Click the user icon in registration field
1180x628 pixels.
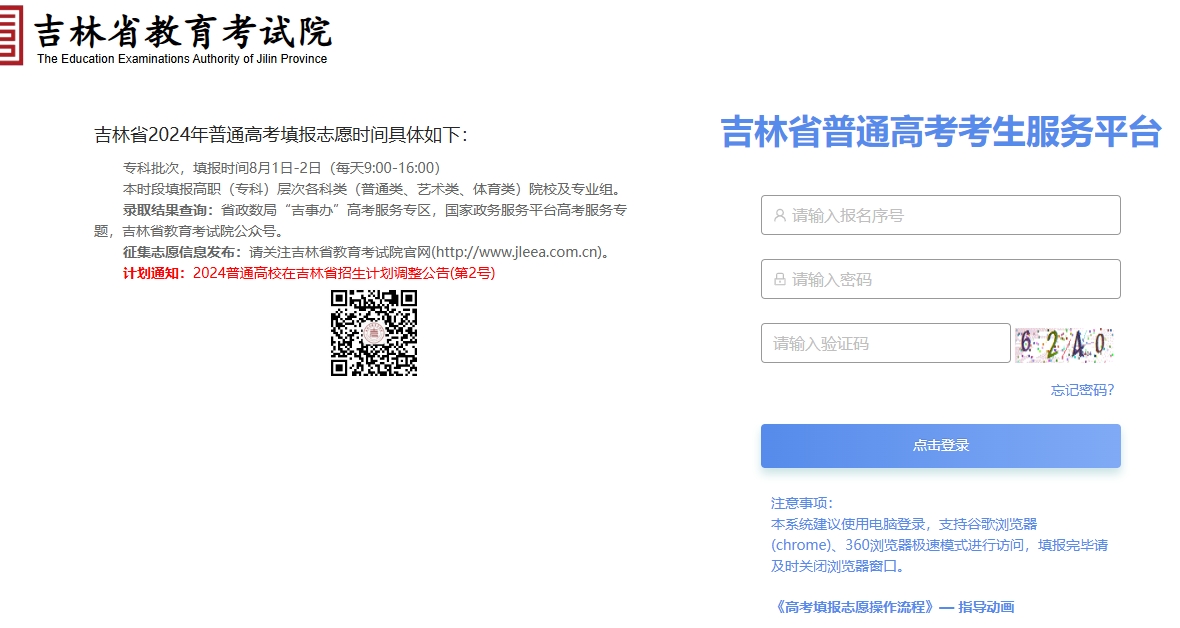(x=780, y=215)
